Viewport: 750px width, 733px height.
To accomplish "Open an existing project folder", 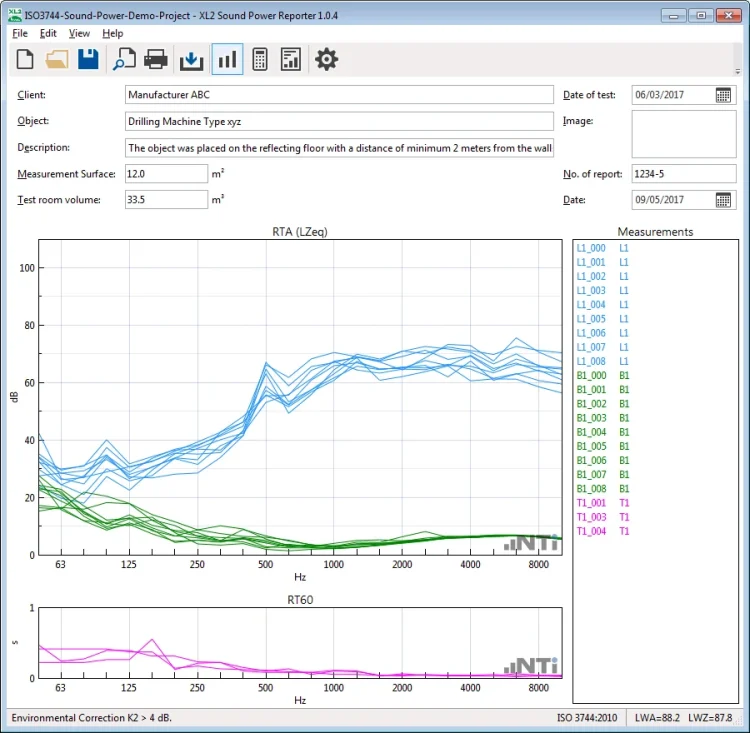I will 57,60.
